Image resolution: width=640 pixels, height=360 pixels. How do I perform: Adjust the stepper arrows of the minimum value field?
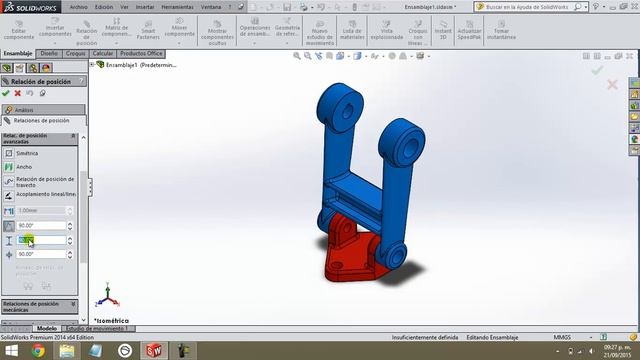coord(70,254)
